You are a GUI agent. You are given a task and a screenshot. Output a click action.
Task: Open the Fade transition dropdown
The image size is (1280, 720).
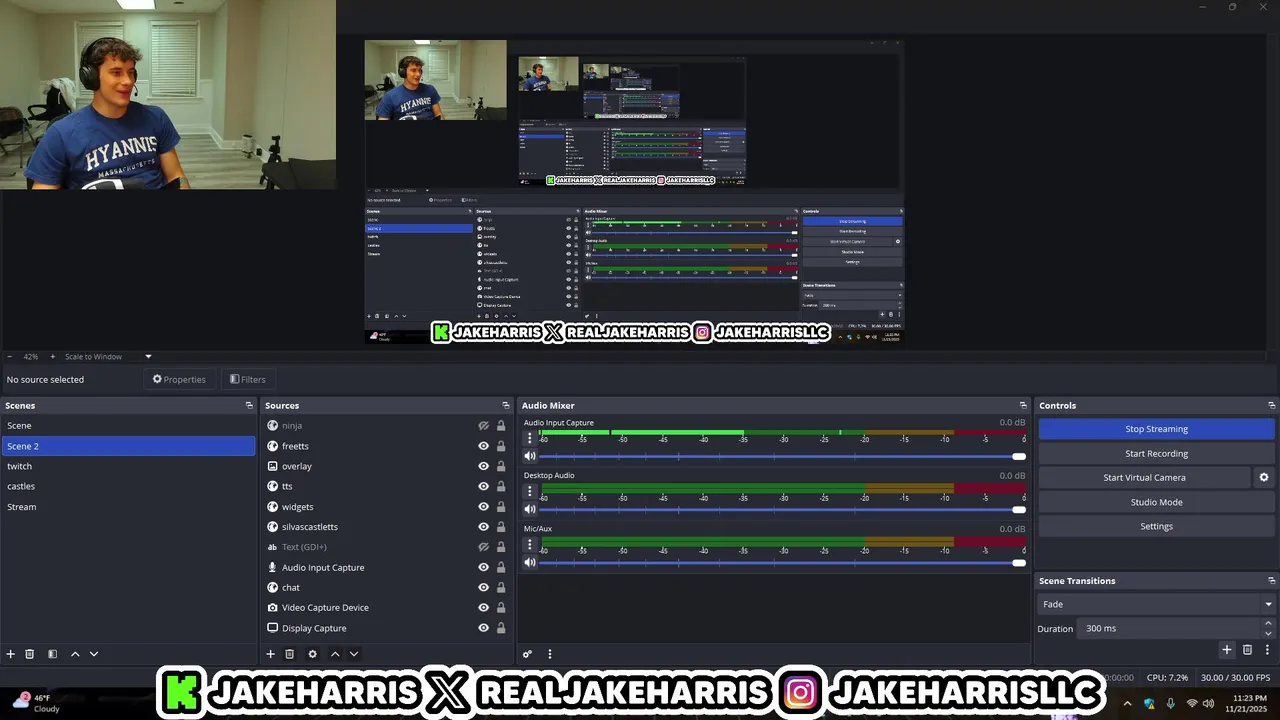(x=1156, y=604)
